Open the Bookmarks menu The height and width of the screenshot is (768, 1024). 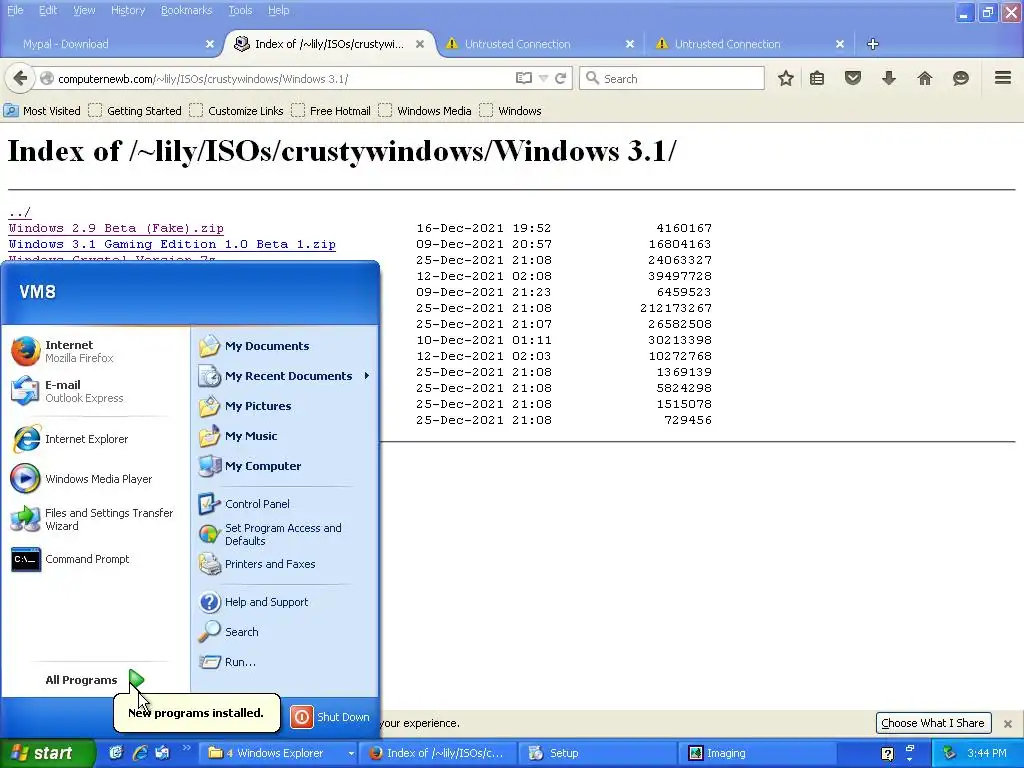[186, 10]
